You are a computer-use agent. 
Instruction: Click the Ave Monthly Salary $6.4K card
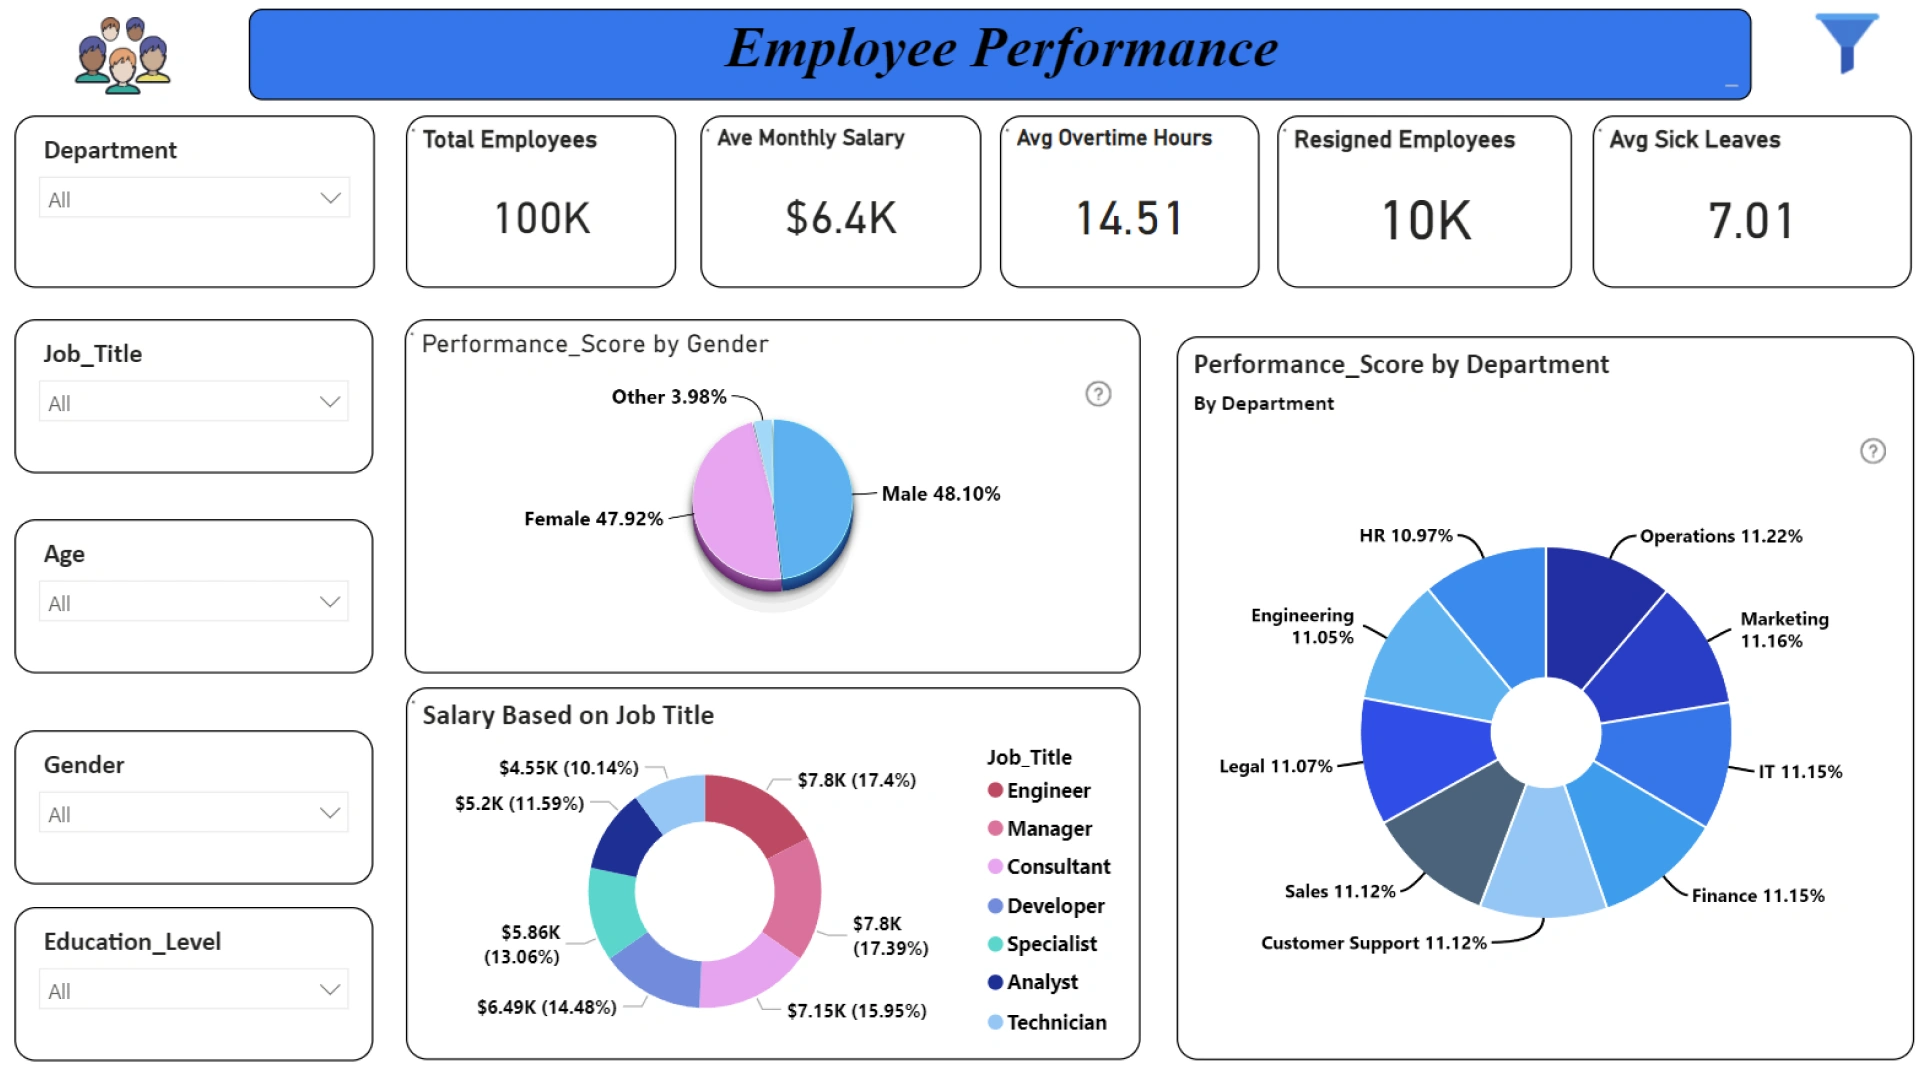[x=840, y=202]
